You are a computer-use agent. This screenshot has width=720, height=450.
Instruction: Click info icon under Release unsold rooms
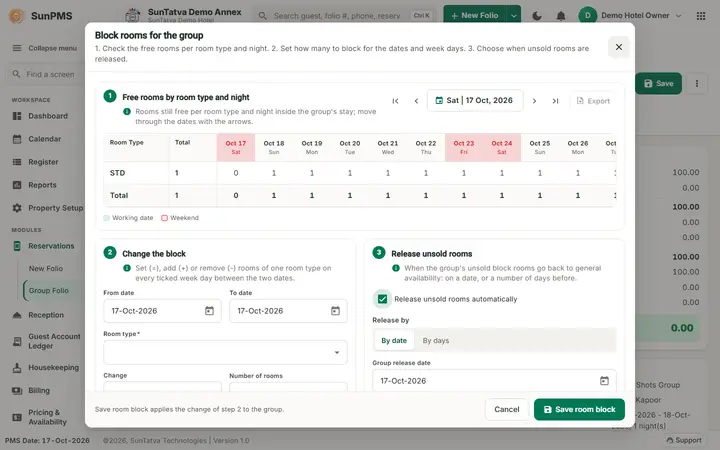[x=396, y=268]
